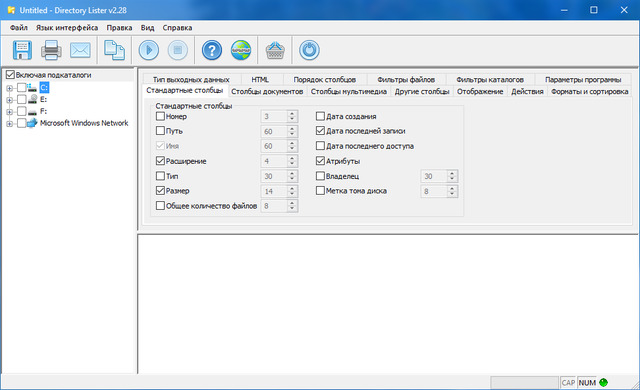Click the Расширение width spinner arrows

click(x=292, y=161)
